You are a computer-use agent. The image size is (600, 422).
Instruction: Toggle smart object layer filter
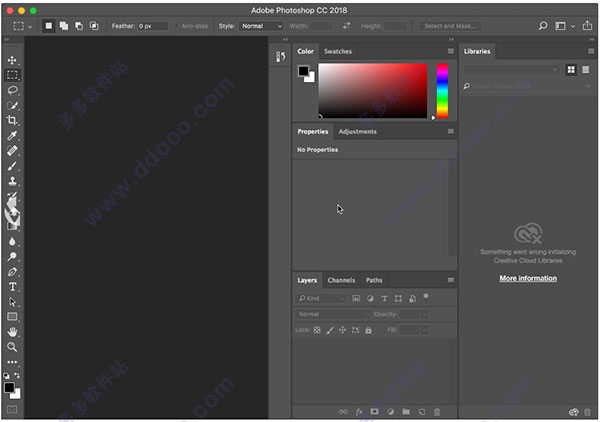tap(412, 298)
